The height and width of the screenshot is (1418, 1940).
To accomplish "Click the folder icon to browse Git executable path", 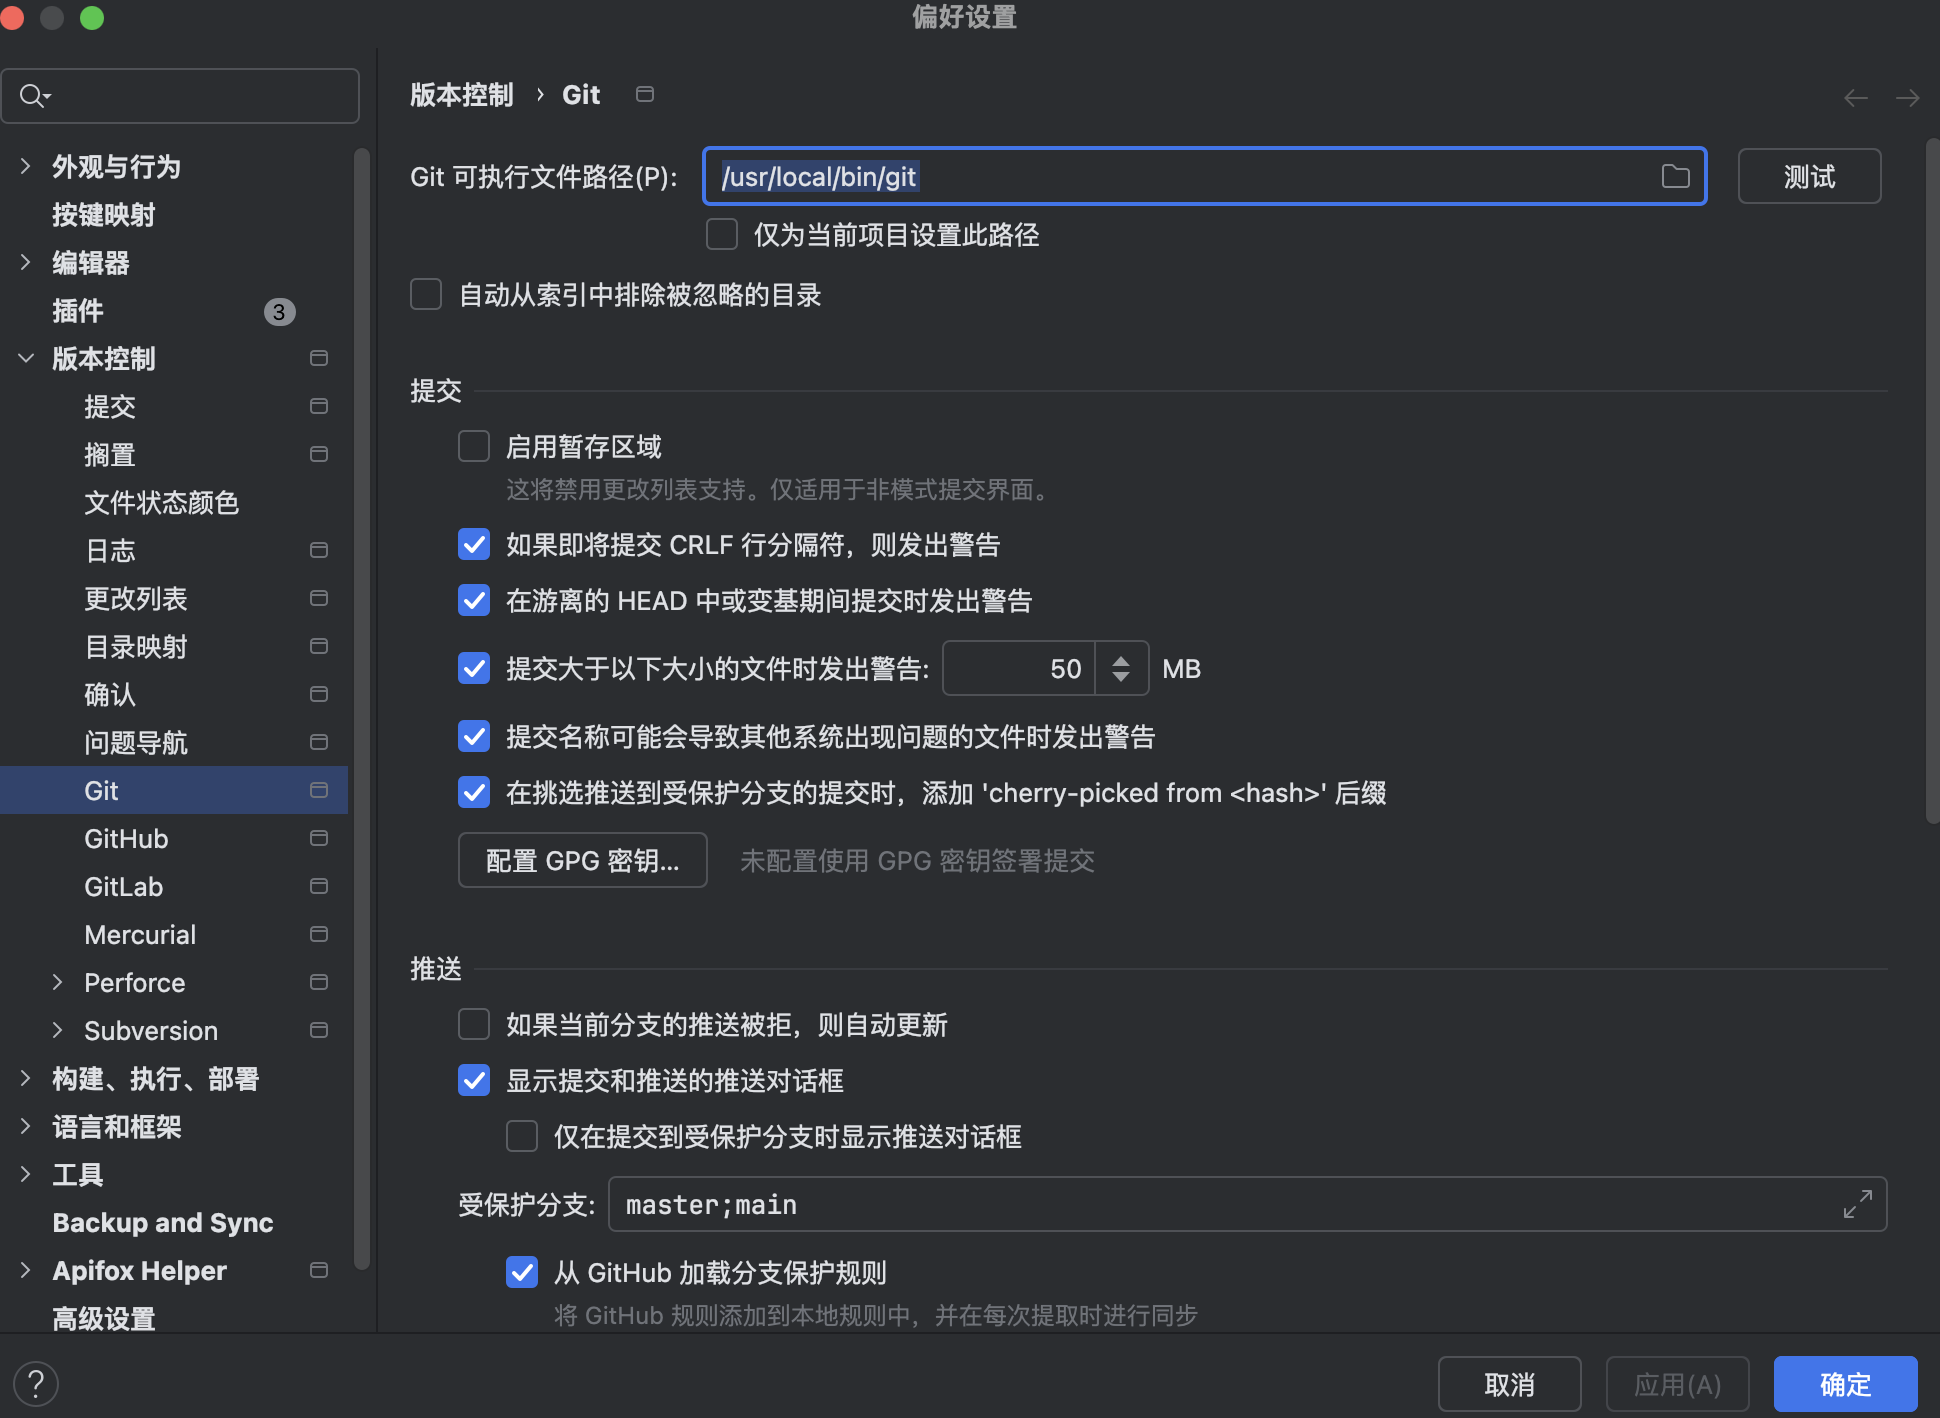I will (1676, 175).
